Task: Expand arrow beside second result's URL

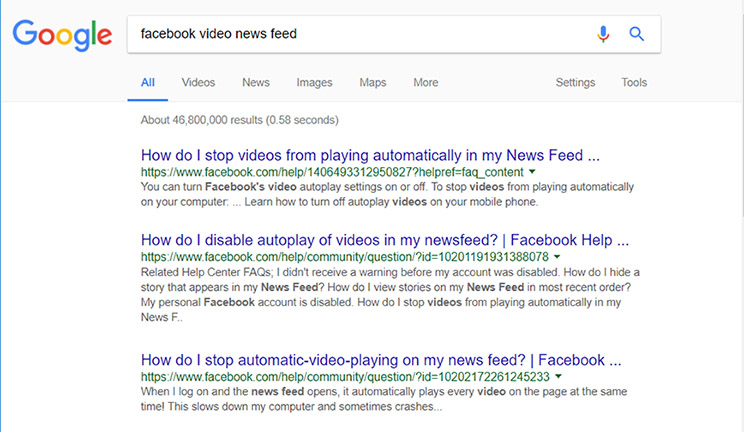Action: (557, 256)
